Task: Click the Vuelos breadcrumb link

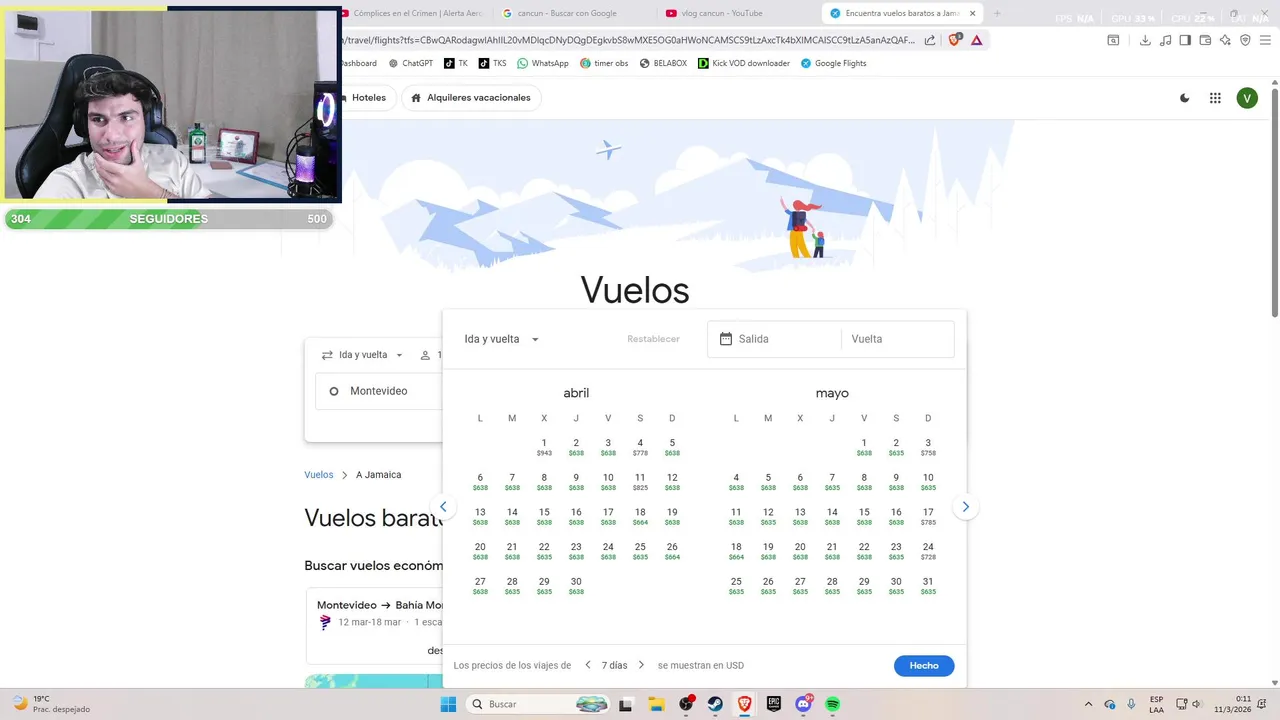Action: point(319,475)
